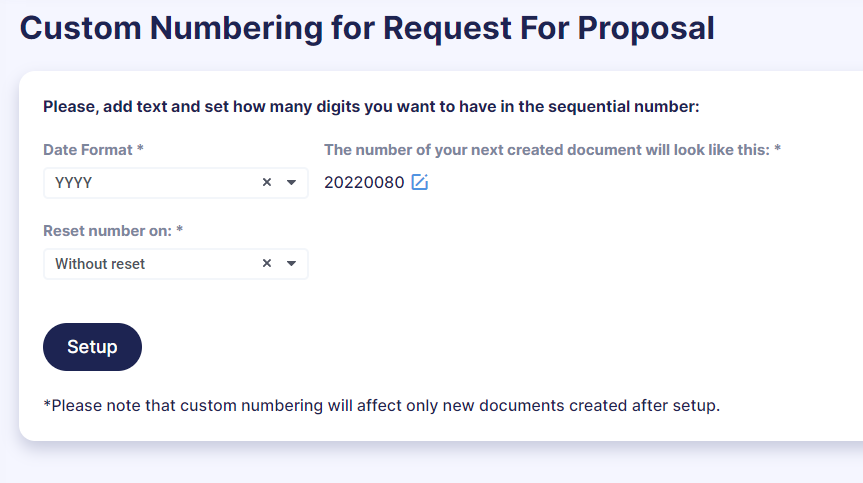Open the Reset number on dropdown arrow
Image resolution: width=863 pixels, height=483 pixels.
(291, 264)
